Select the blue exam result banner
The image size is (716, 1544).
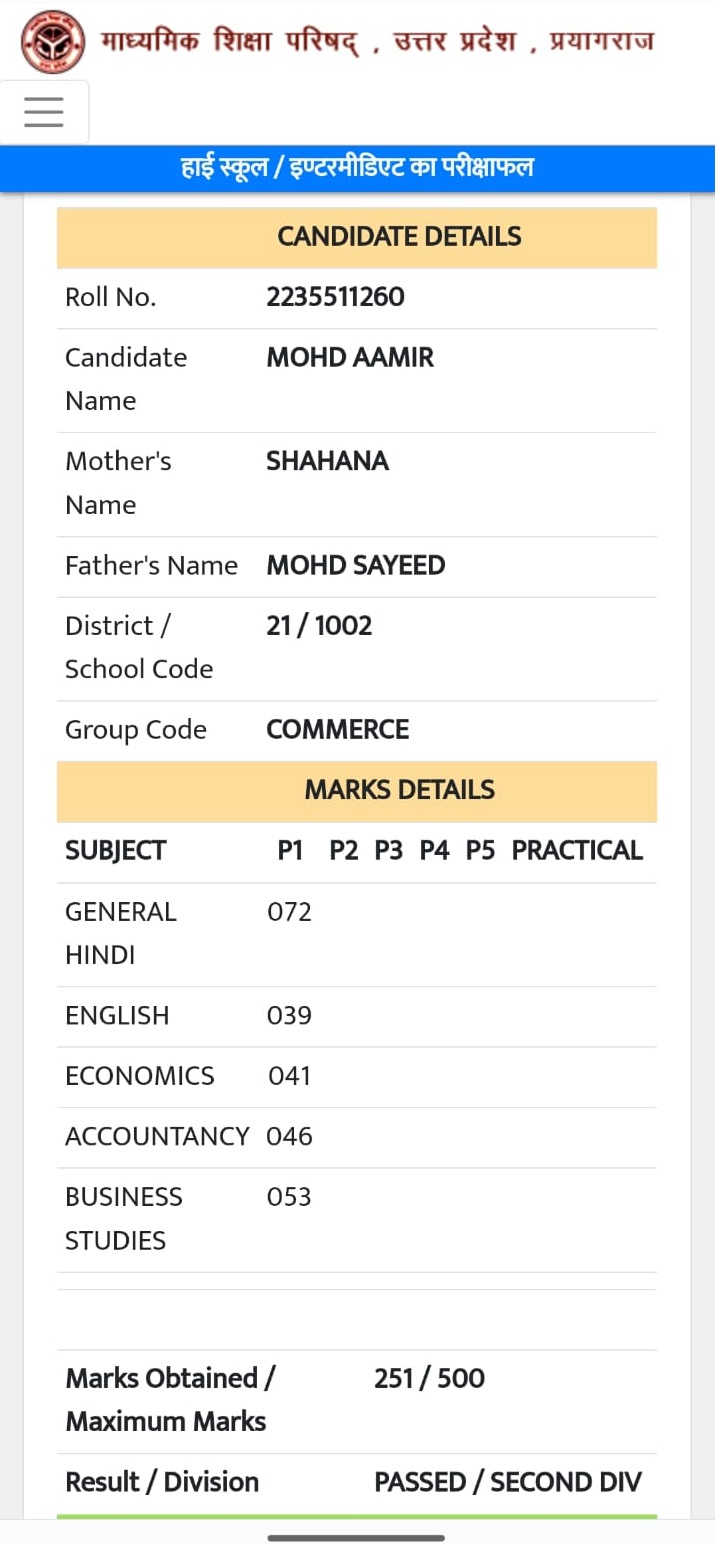358,168
